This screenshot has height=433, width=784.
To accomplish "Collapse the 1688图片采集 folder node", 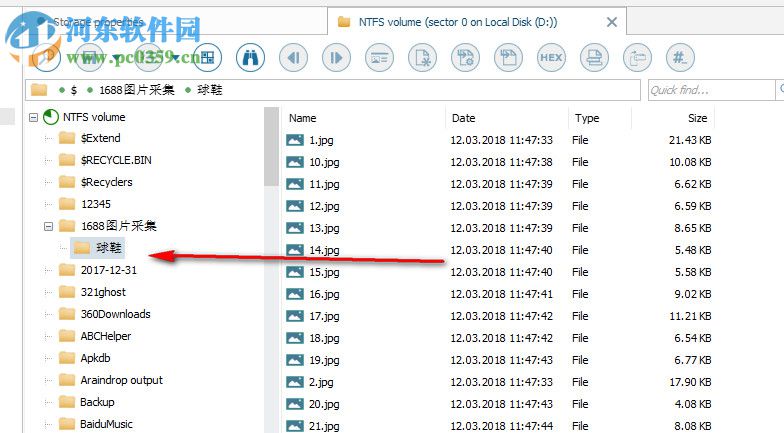I will [x=48, y=226].
